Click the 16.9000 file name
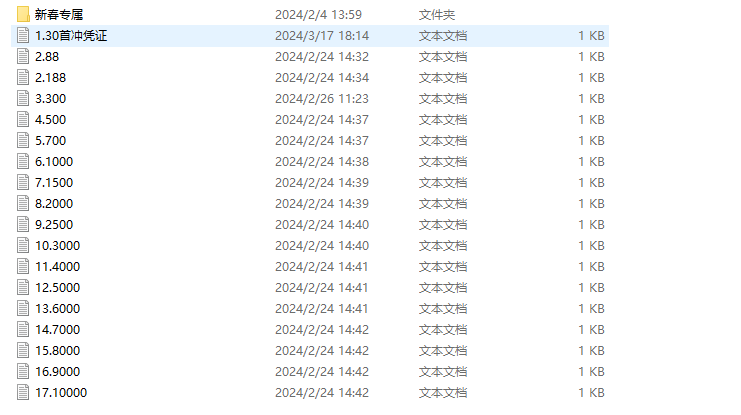The width and height of the screenshot is (741, 415). pos(58,372)
